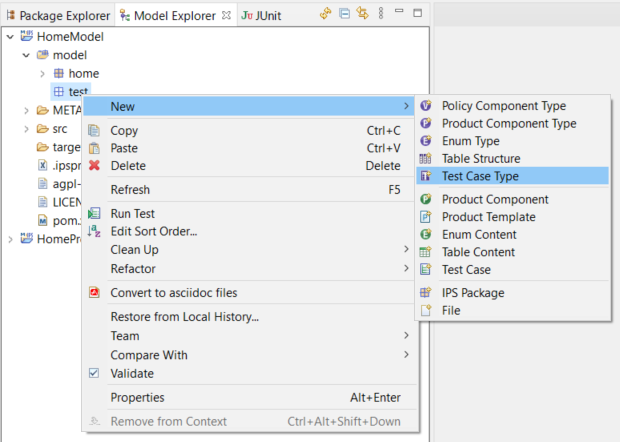Click the red Delete icon

(x=95, y=166)
